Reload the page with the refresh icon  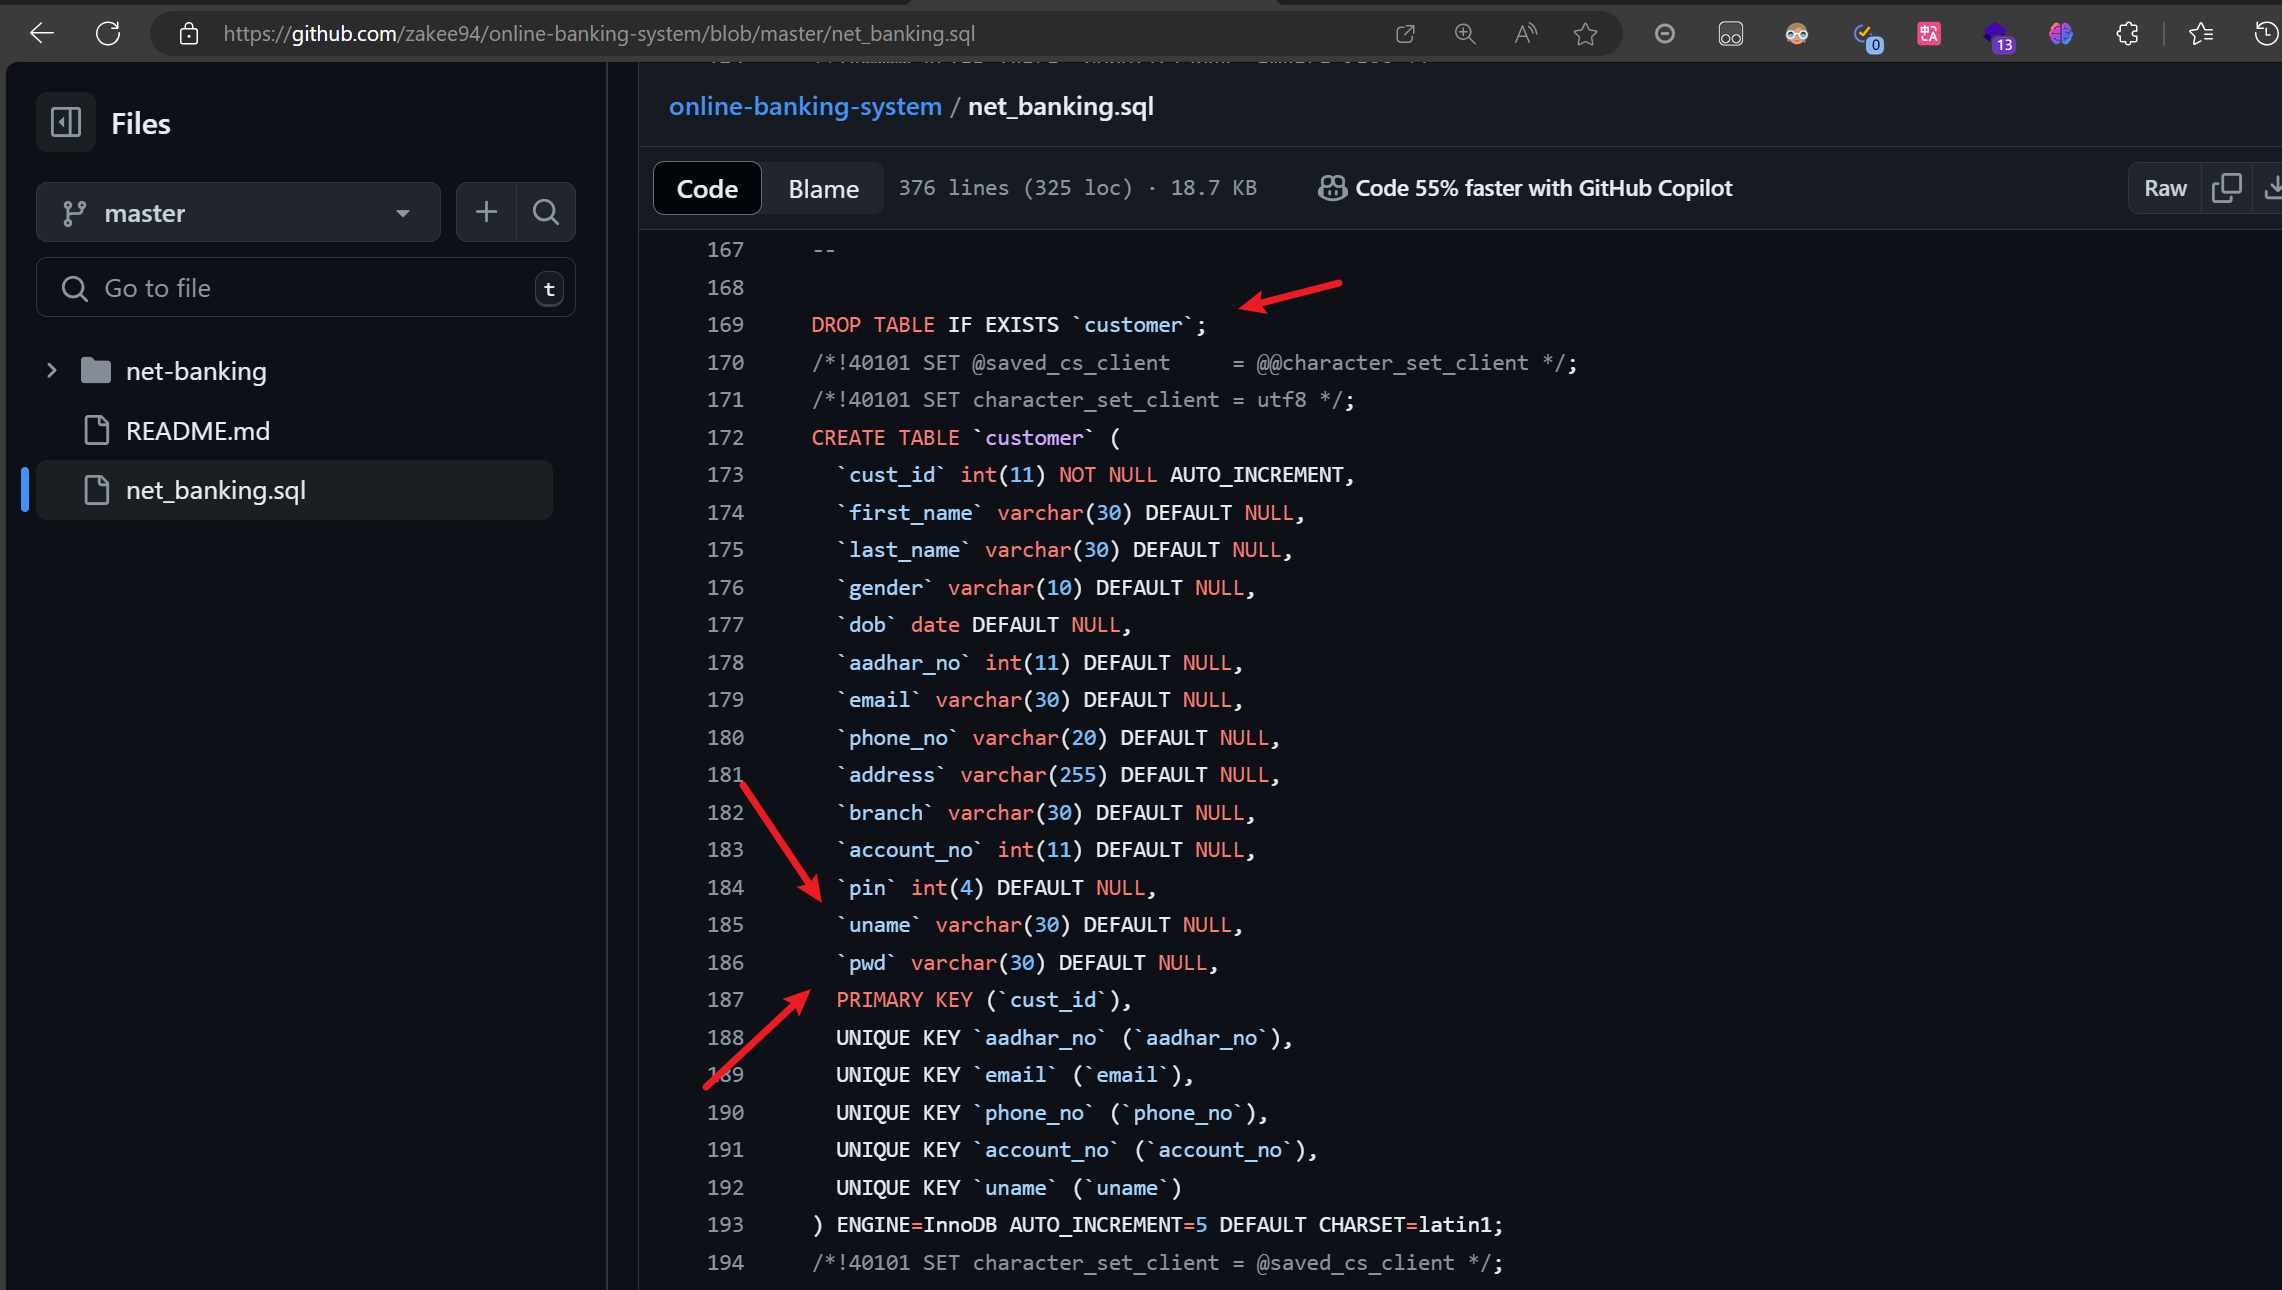(x=108, y=33)
